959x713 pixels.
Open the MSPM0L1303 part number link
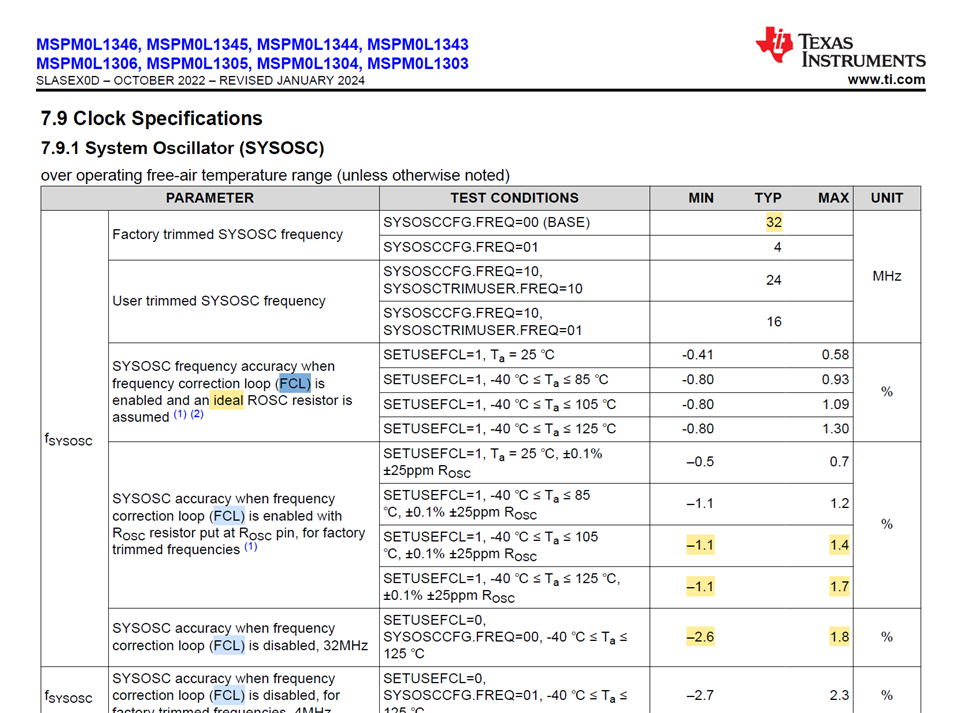(418, 64)
